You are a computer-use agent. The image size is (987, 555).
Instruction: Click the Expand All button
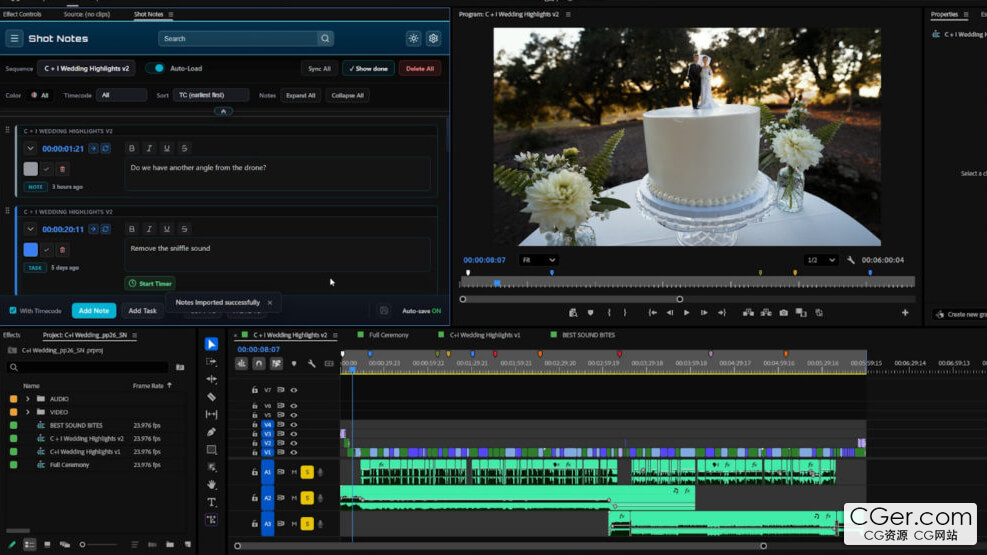[300, 96]
